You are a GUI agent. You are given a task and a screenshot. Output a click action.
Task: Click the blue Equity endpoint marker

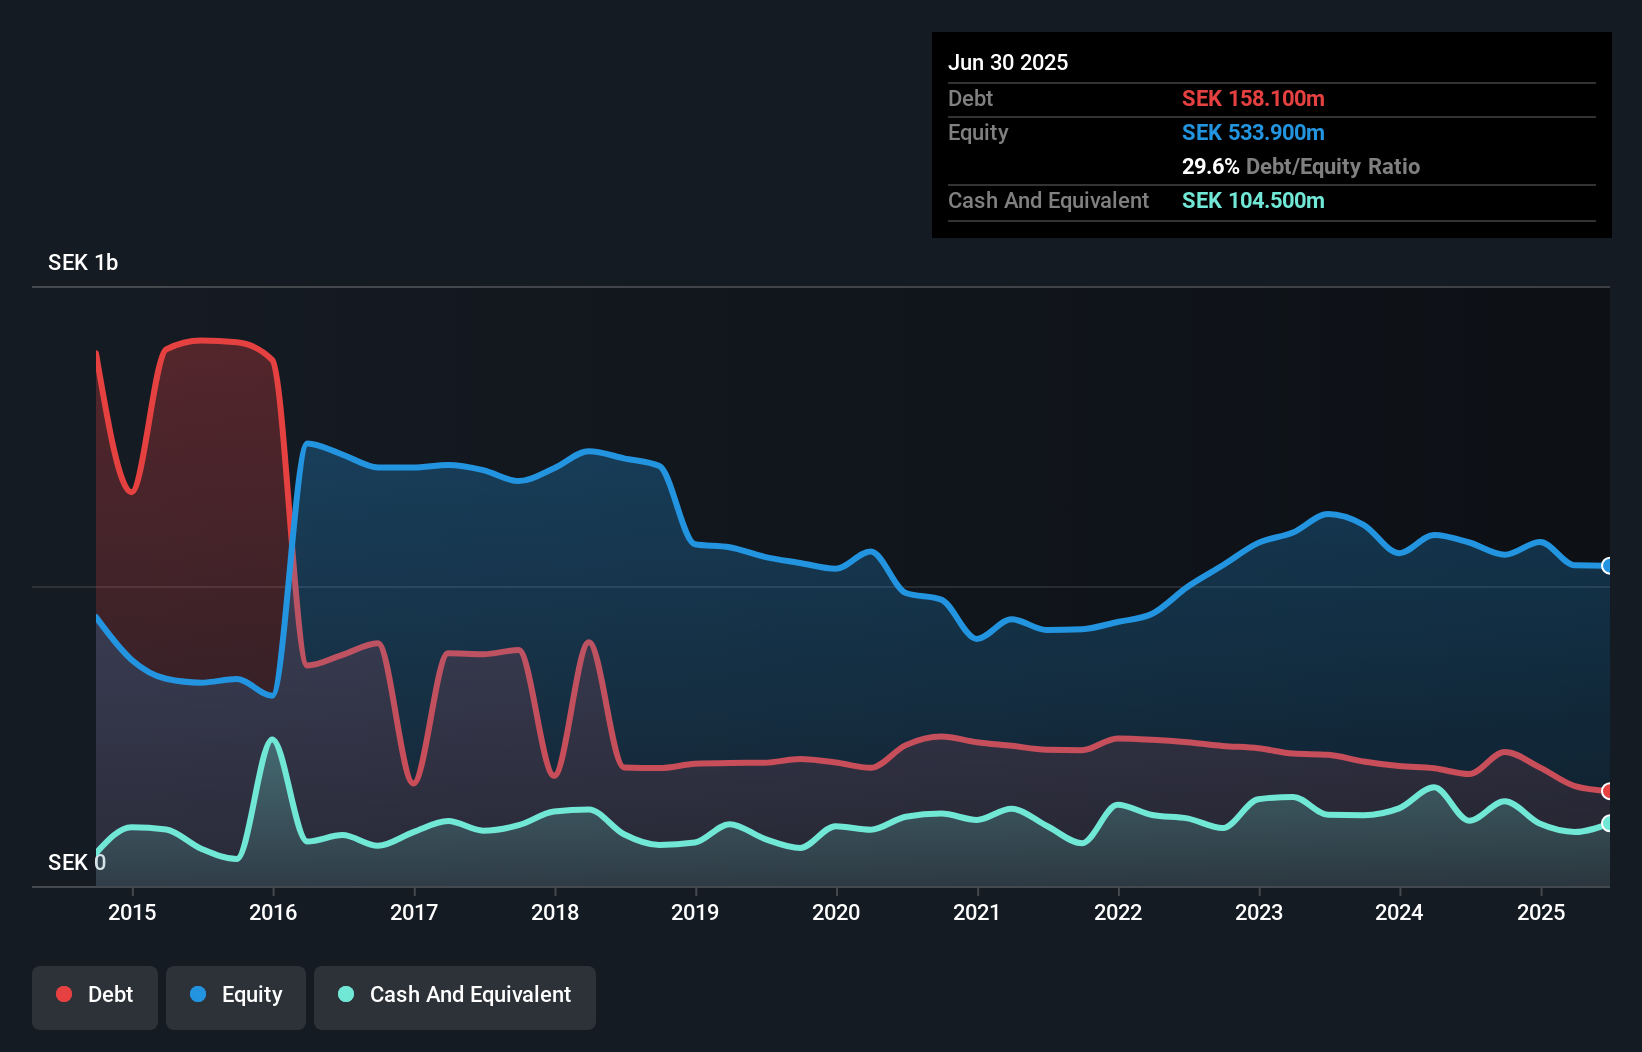[x=1607, y=566]
